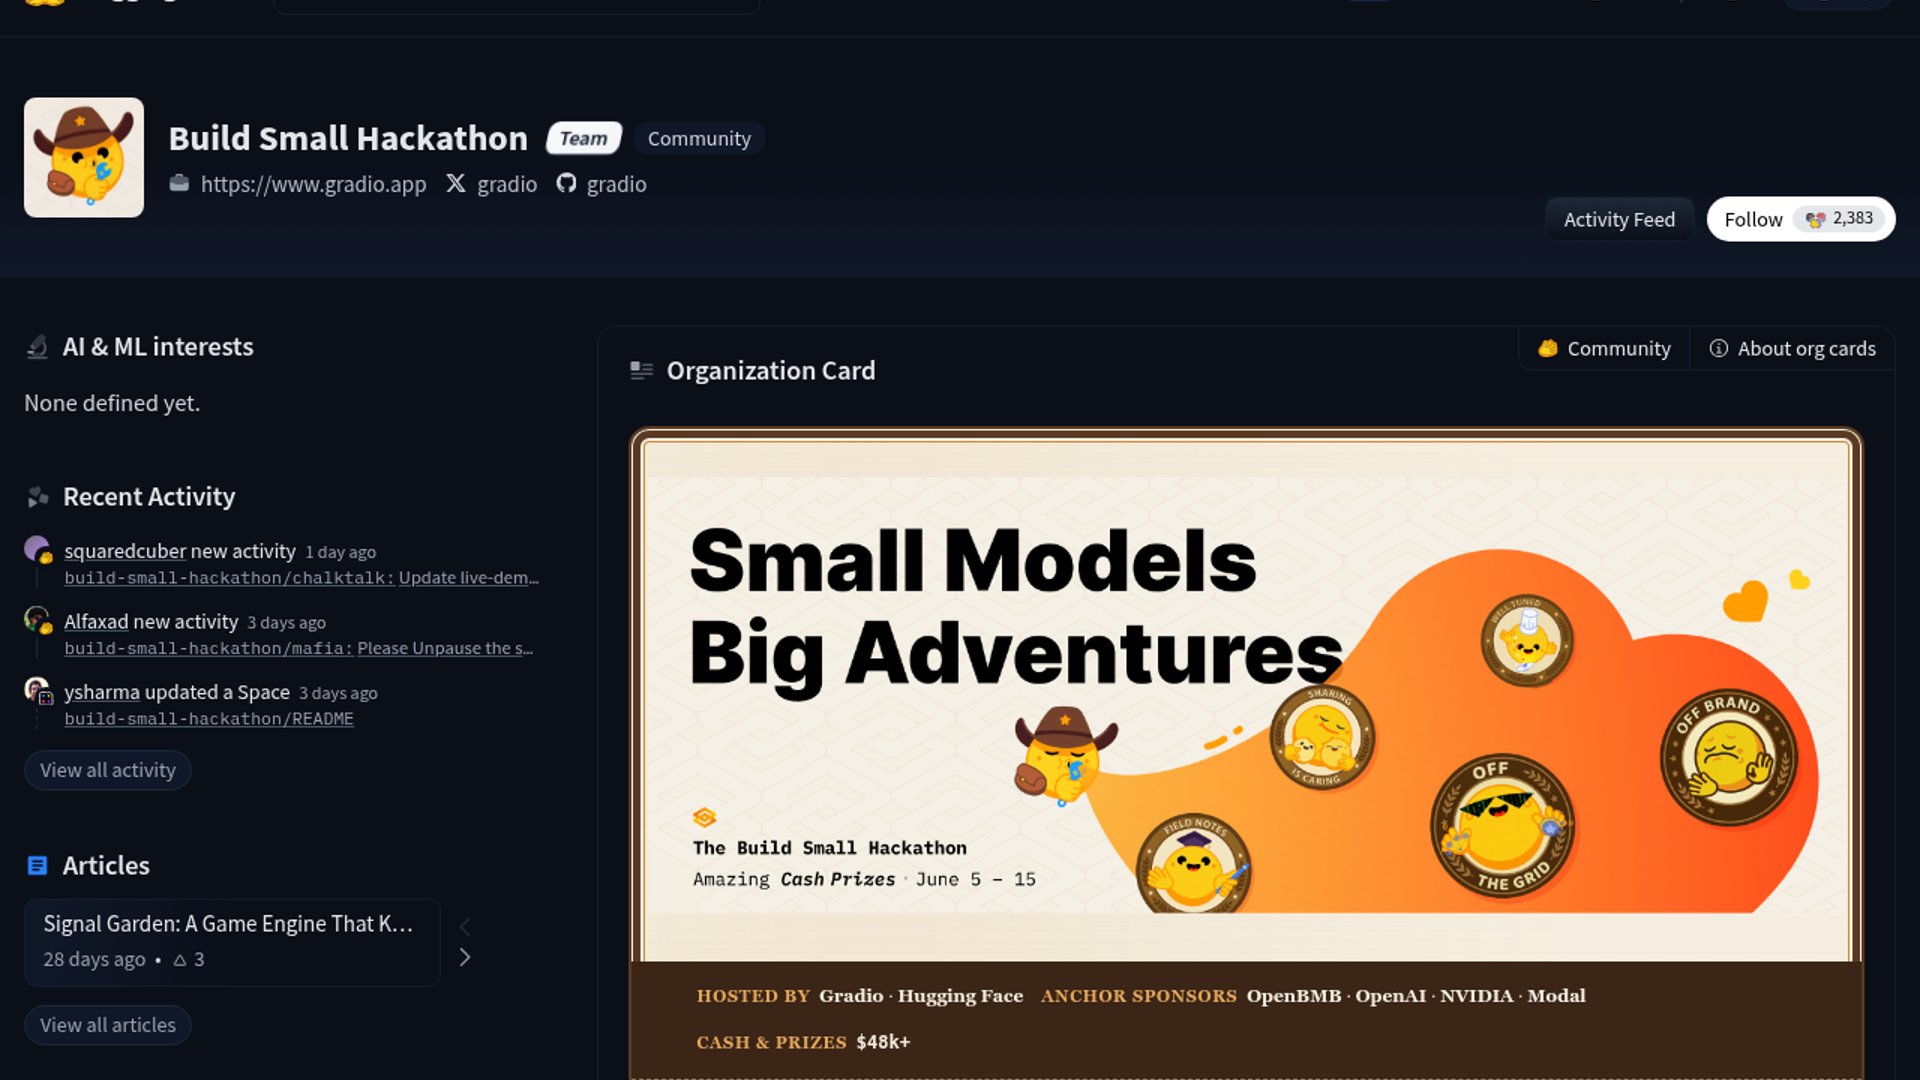
Task: Click the GitHub logo icon
Action: tap(566, 183)
